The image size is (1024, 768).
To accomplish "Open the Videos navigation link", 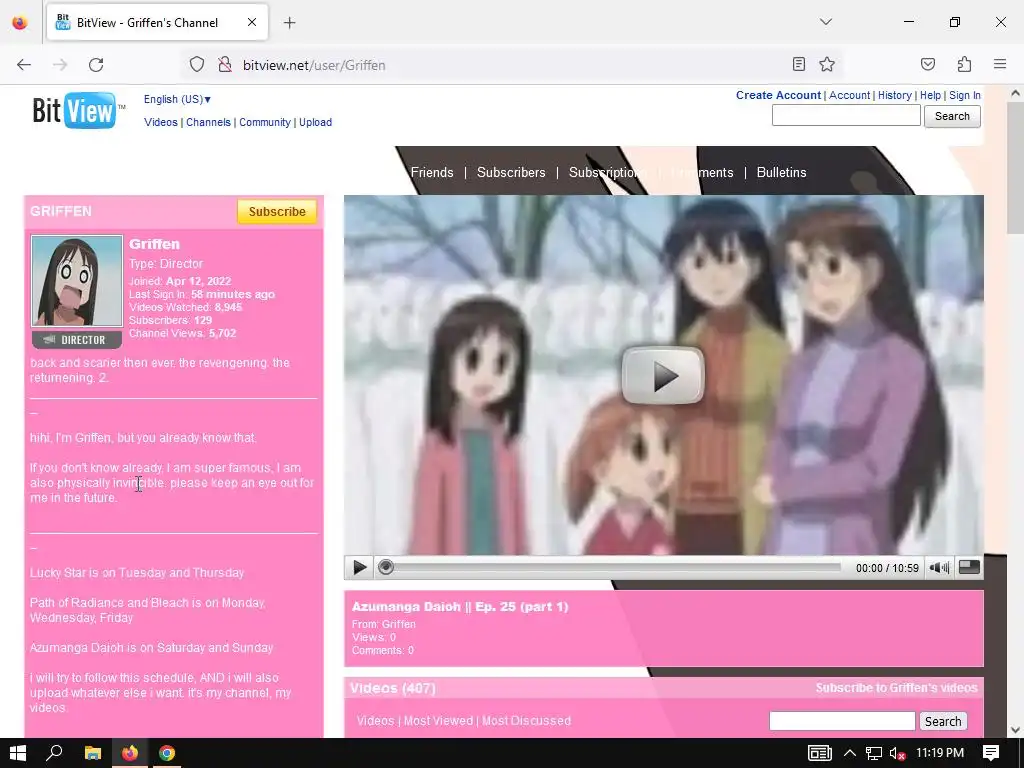I will (161, 122).
